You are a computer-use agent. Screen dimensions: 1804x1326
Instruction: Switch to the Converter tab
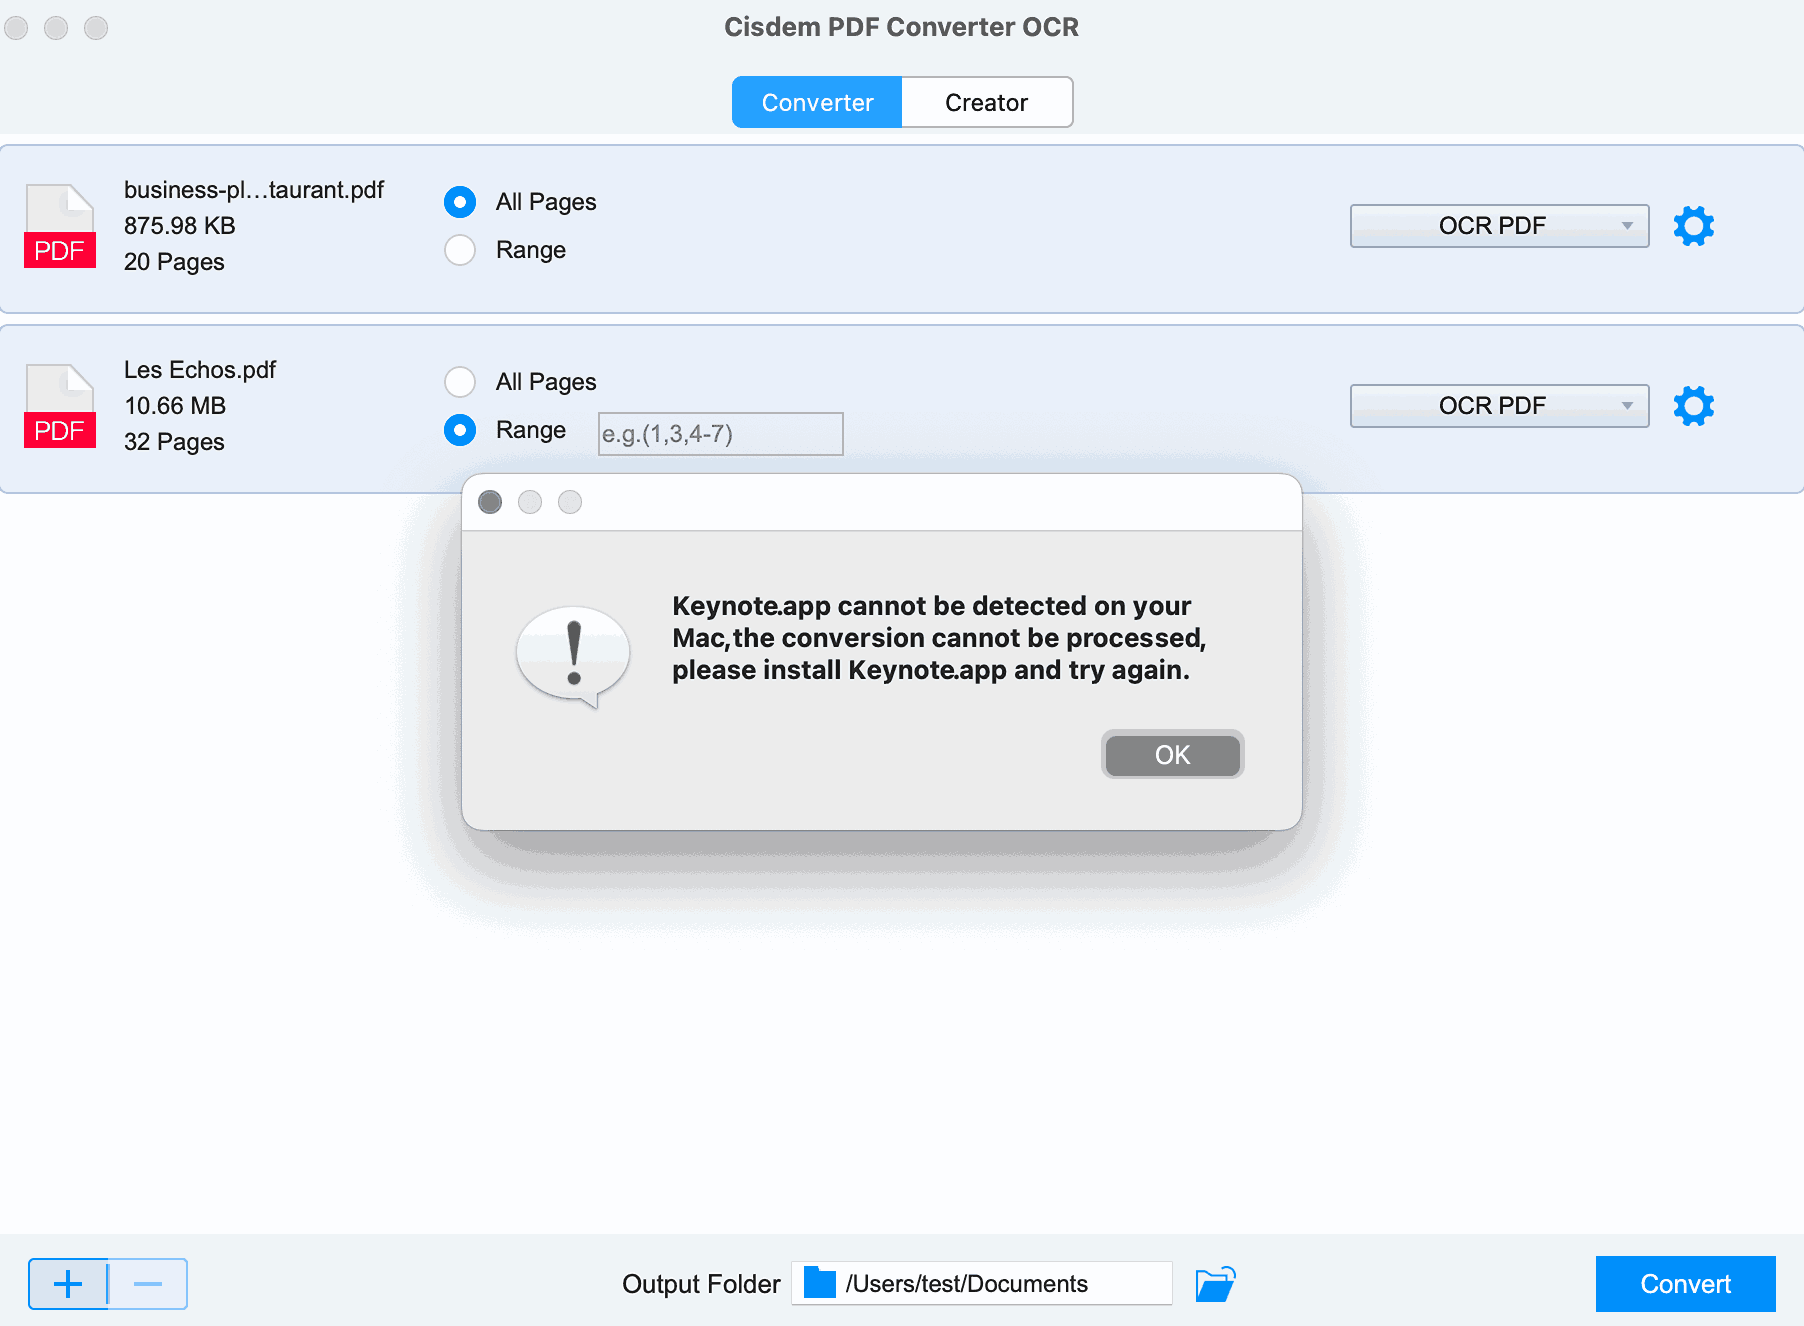pyautogui.click(x=817, y=103)
